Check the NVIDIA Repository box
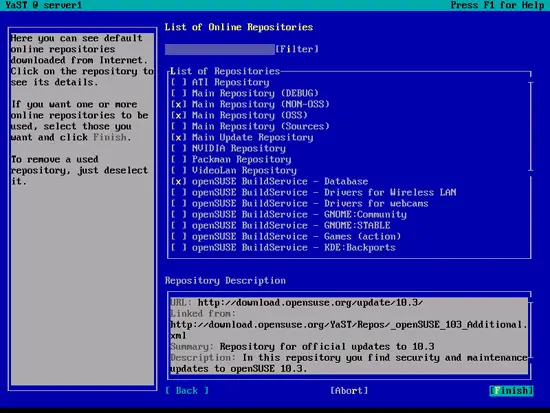Viewport: 550px width, 413px height. click(x=179, y=148)
